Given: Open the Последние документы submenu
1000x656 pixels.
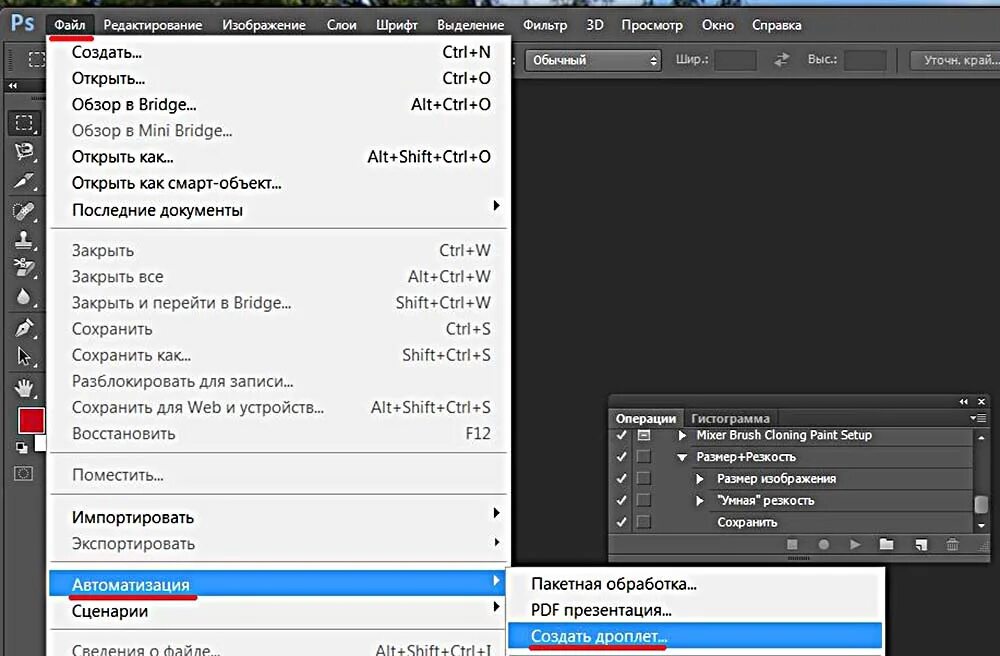Looking at the screenshot, I should 277,210.
